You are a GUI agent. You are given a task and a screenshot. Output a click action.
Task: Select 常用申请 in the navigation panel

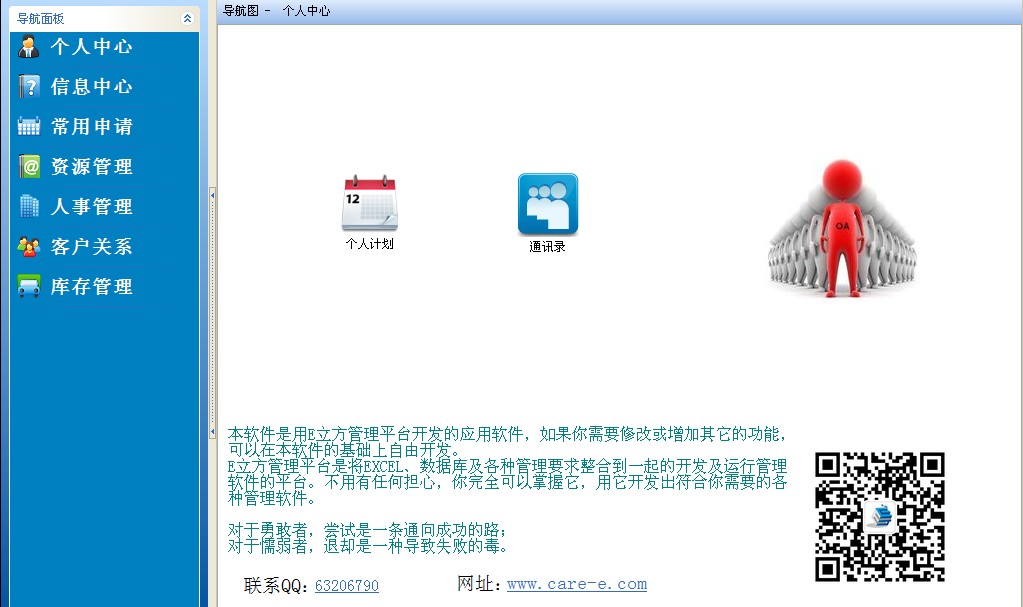point(91,126)
